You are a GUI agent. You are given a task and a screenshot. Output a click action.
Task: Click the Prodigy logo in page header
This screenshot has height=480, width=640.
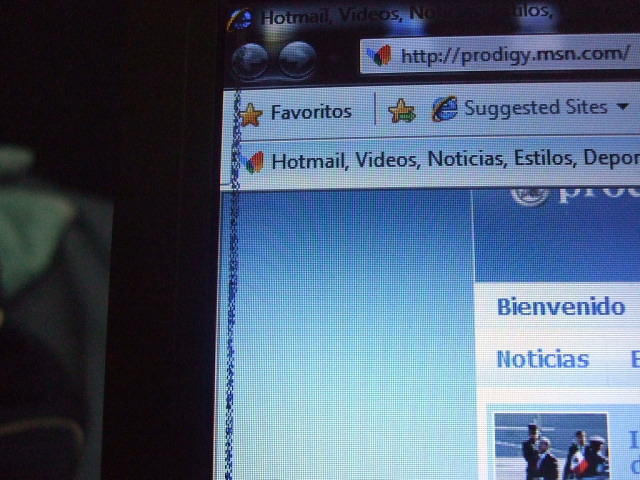575,196
